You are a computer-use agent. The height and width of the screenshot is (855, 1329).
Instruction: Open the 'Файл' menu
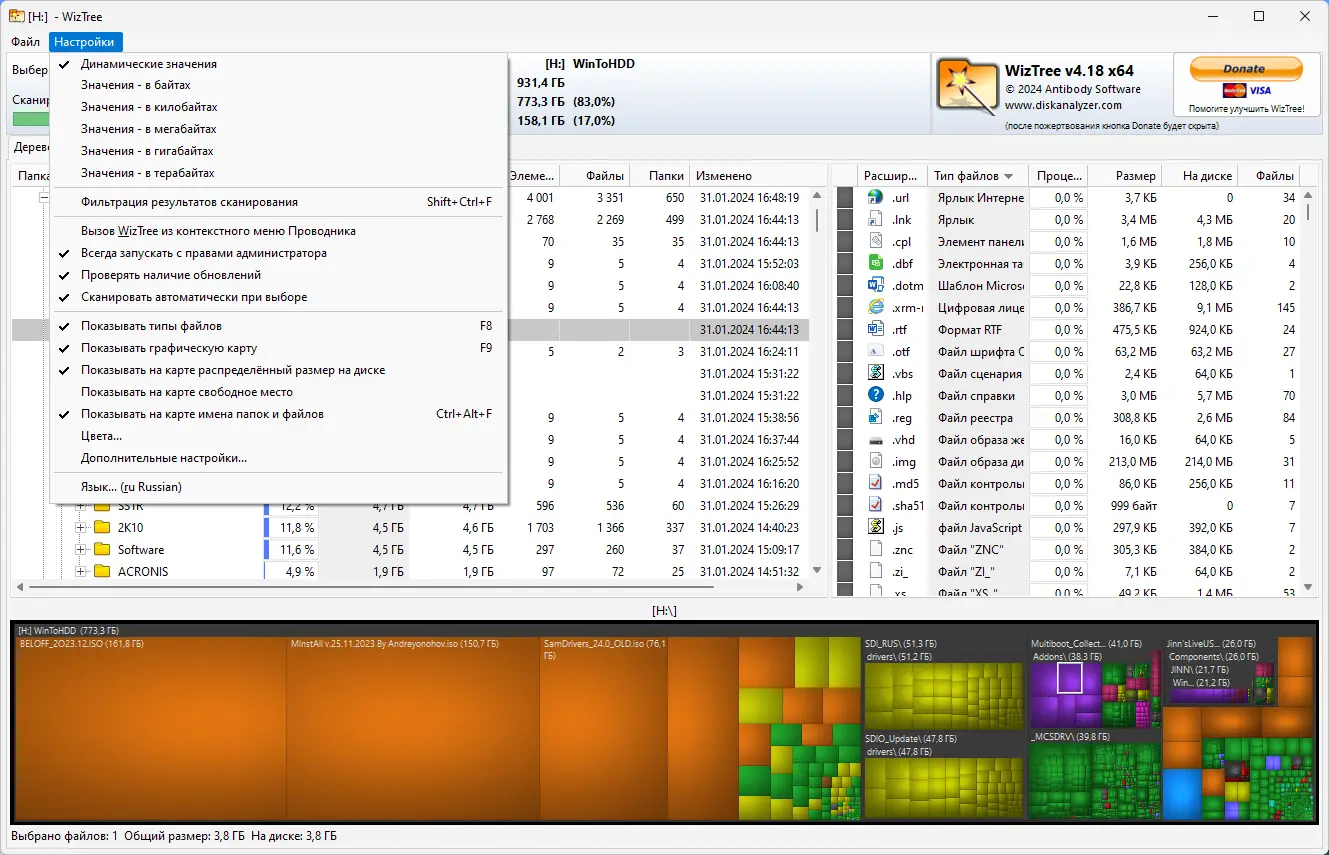26,42
